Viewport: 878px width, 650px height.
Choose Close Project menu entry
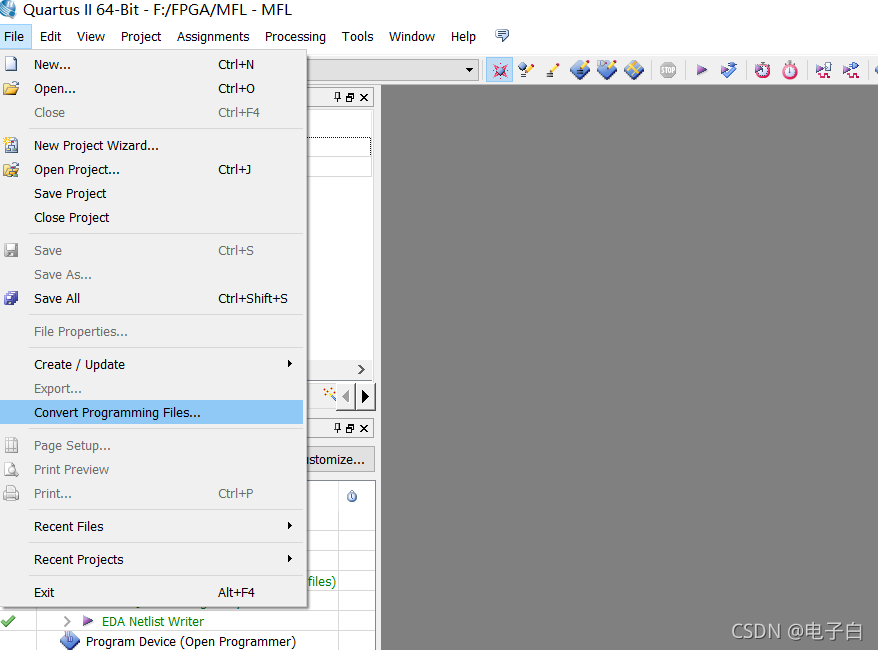coord(152,218)
